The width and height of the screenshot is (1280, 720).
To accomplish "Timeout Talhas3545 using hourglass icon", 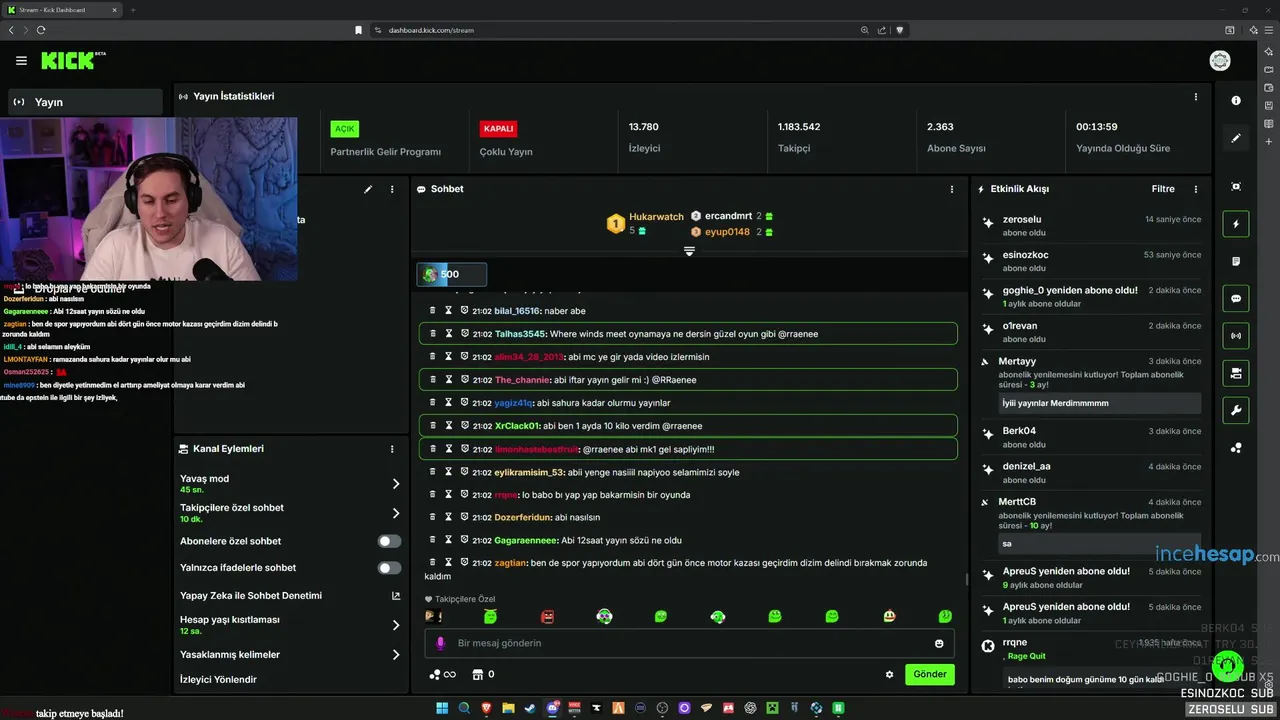I will click(449, 334).
